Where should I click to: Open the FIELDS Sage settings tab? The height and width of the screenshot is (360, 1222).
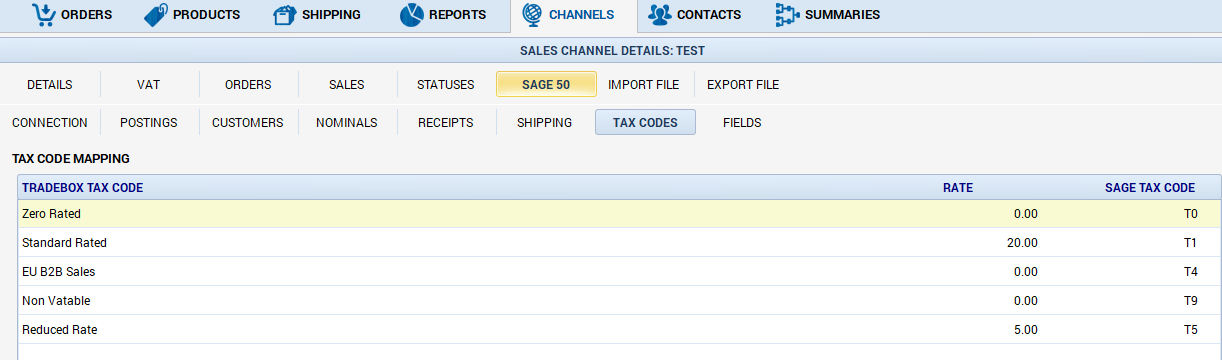point(742,123)
